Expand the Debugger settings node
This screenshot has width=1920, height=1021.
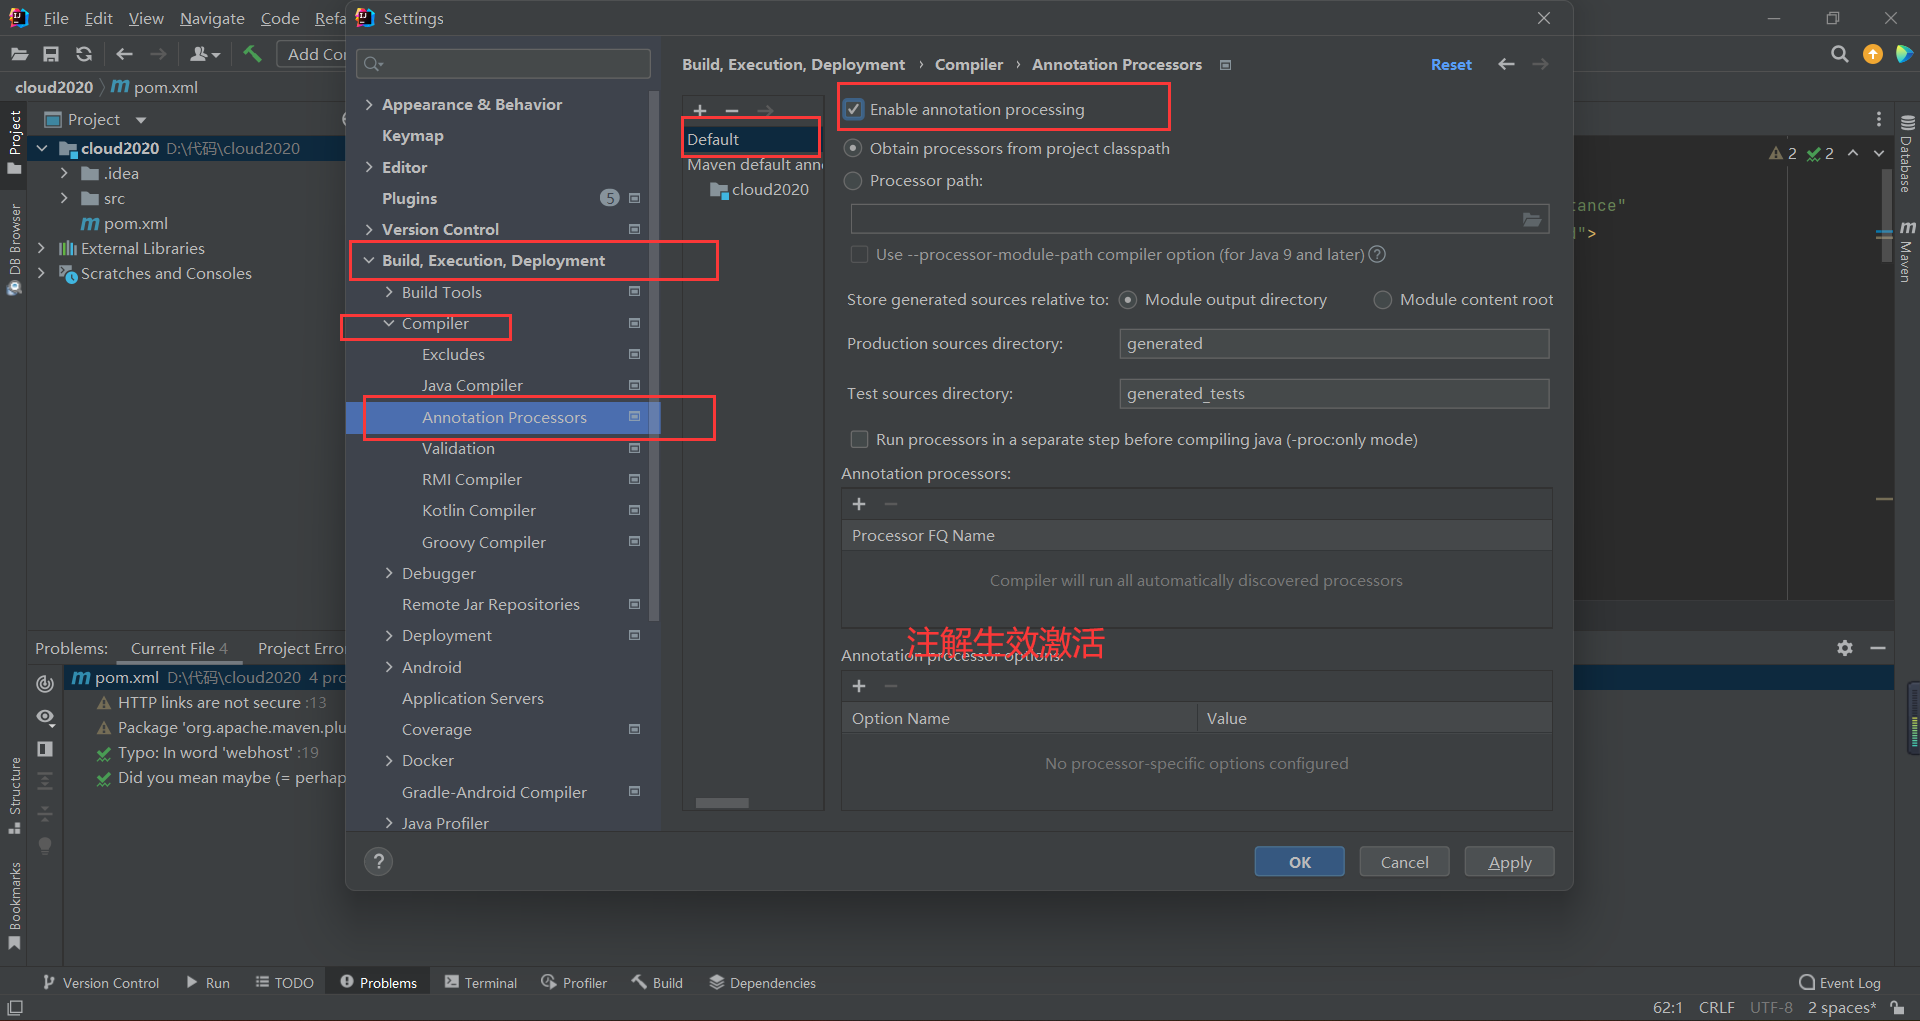[389, 574]
